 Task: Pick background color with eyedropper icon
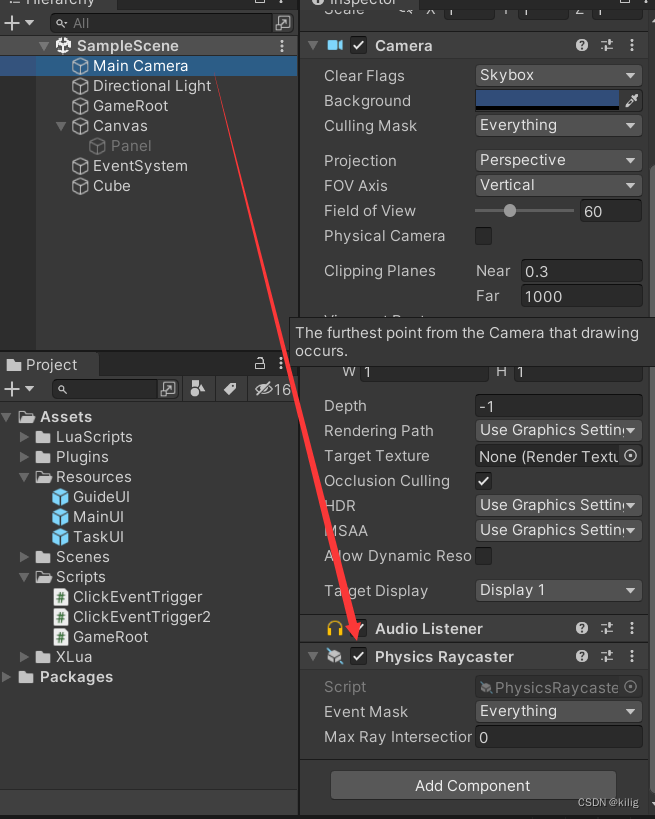tap(631, 100)
